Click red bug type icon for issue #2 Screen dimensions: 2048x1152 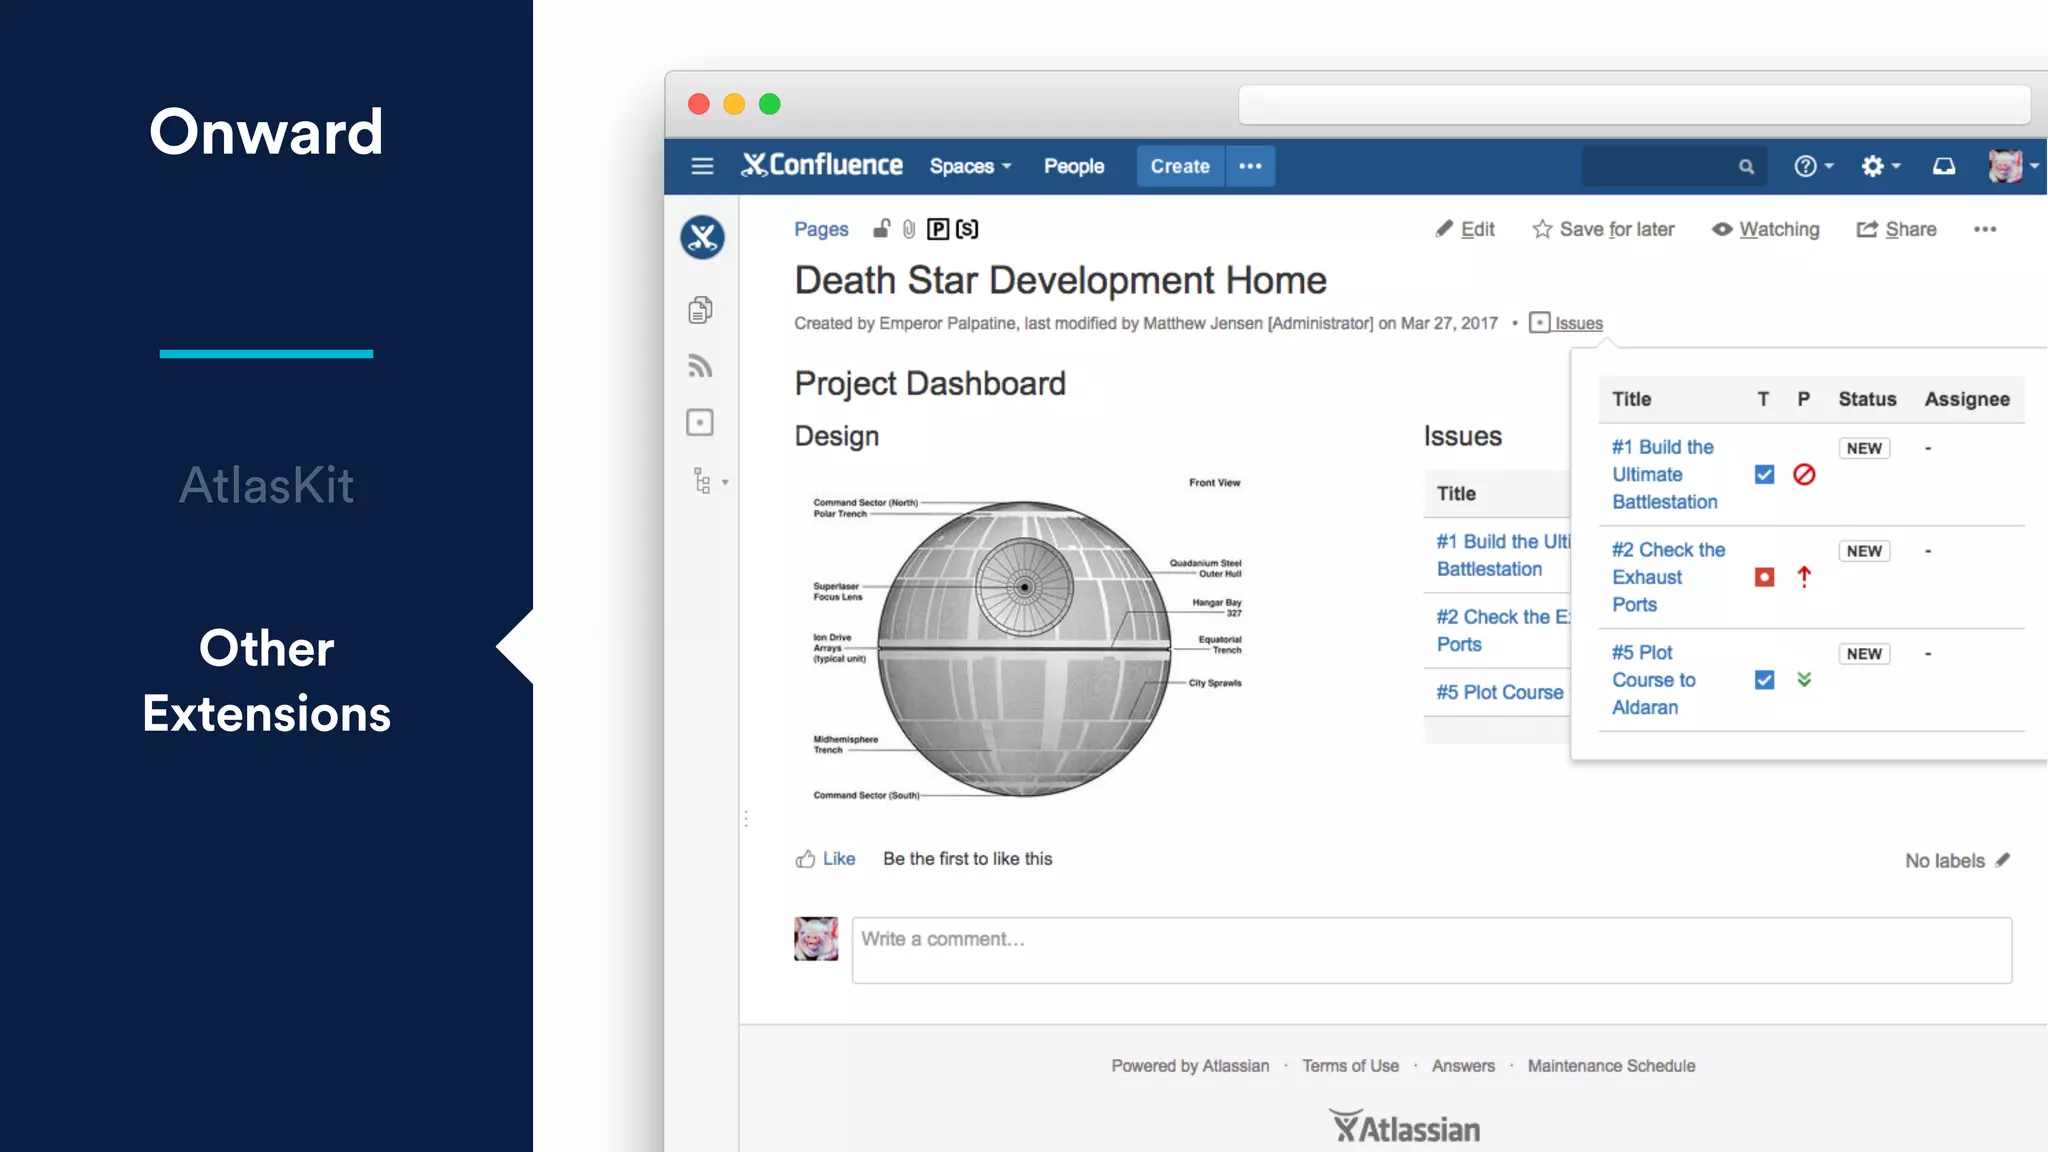pos(1764,577)
